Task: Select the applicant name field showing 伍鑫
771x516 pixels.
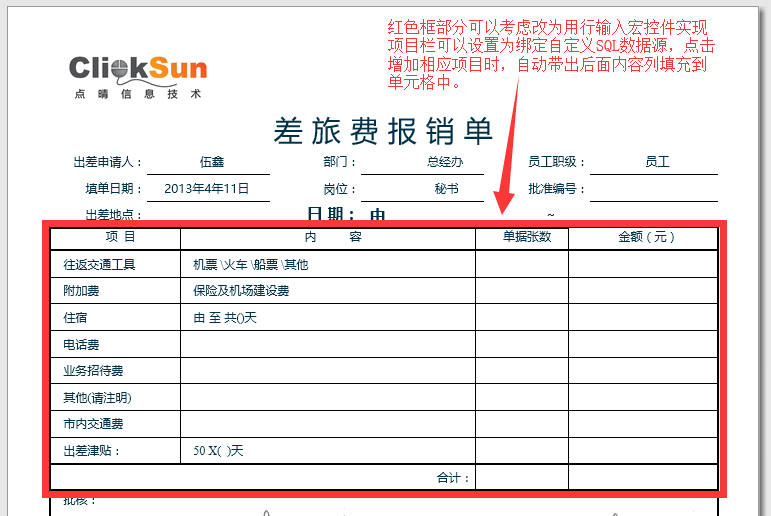Action: click(x=211, y=162)
